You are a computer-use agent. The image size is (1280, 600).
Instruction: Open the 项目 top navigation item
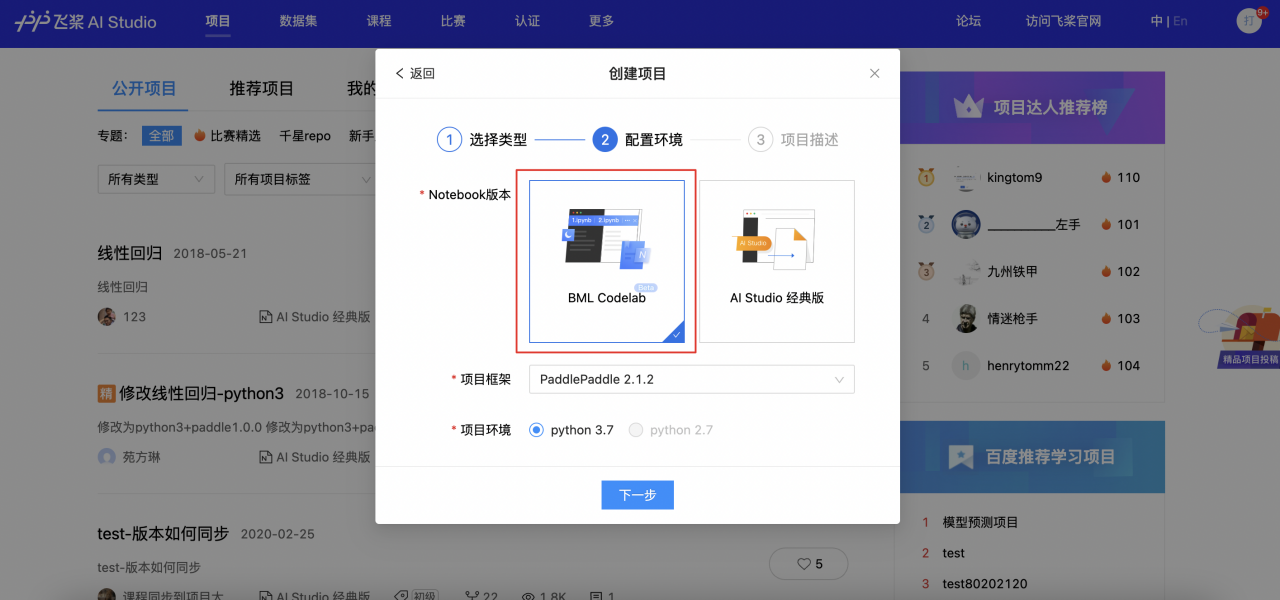pos(218,21)
